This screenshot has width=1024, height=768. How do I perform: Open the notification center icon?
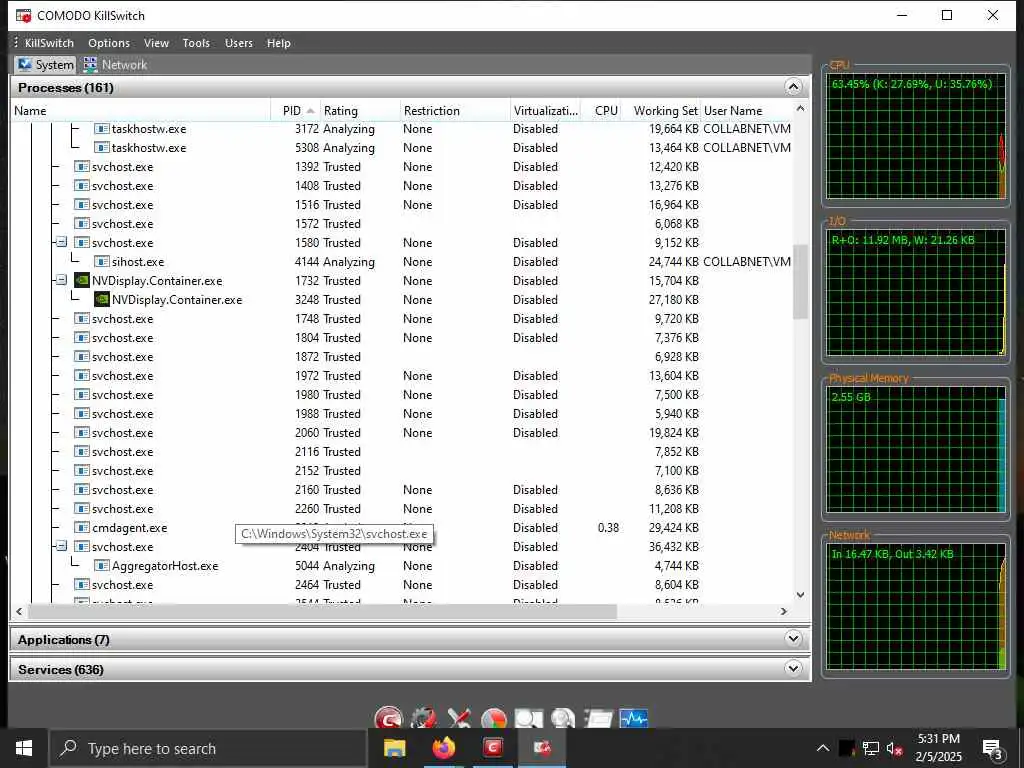coord(993,749)
